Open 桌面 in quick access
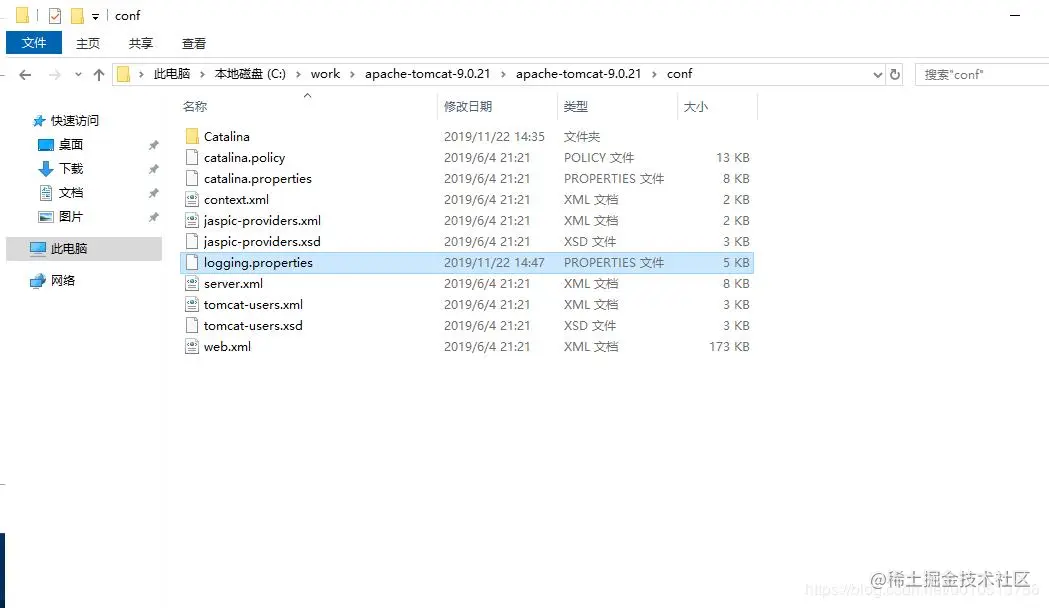1049x608 pixels. pos(70,144)
